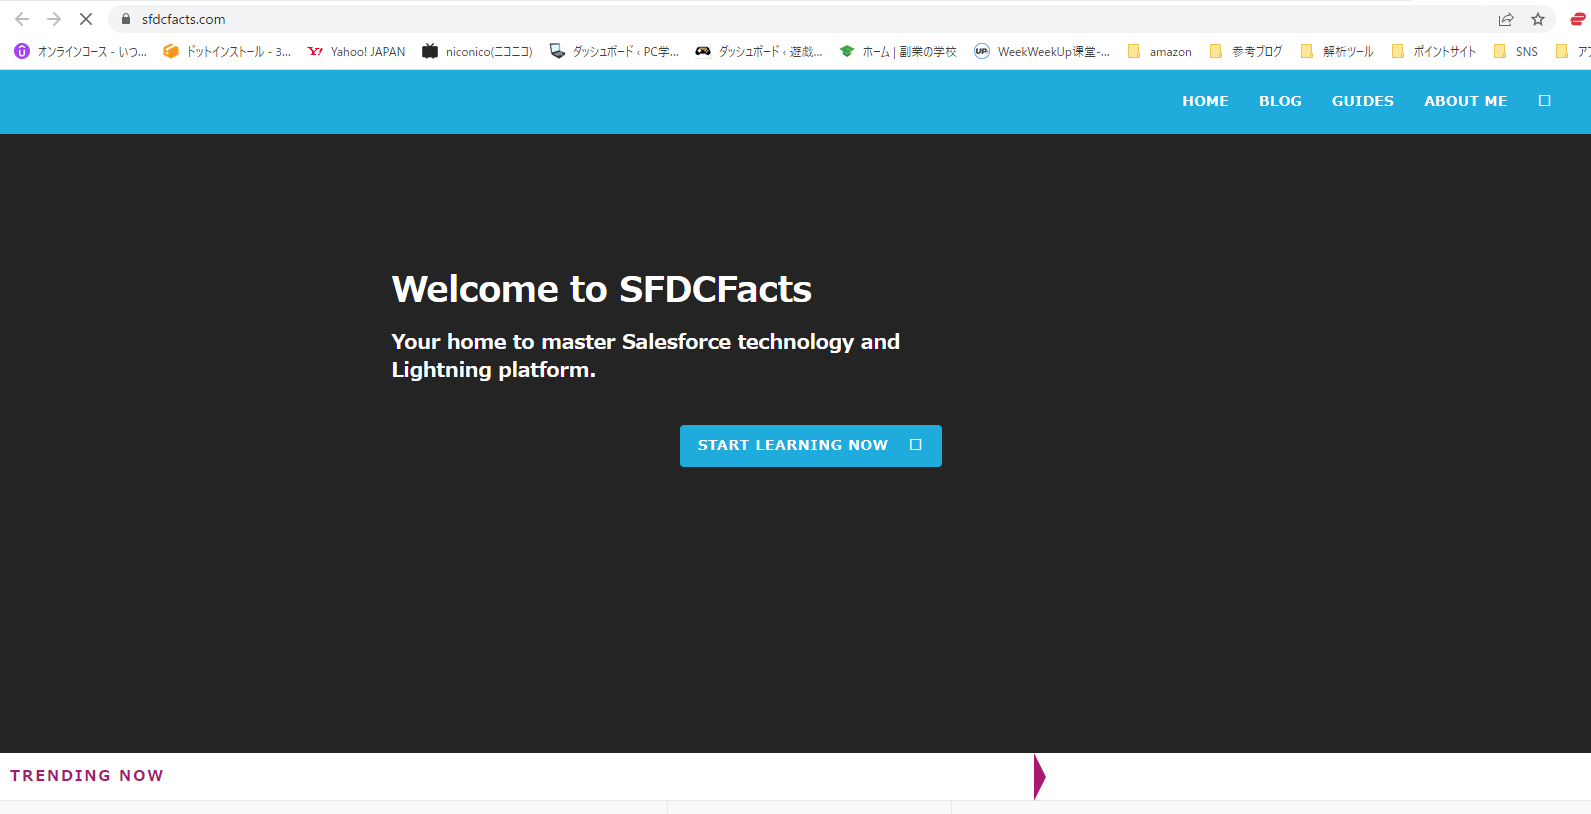Expand the ポイントサイト bookmark folder
The height and width of the screenshot is (814, 1591).
(x=1433, y=51)
